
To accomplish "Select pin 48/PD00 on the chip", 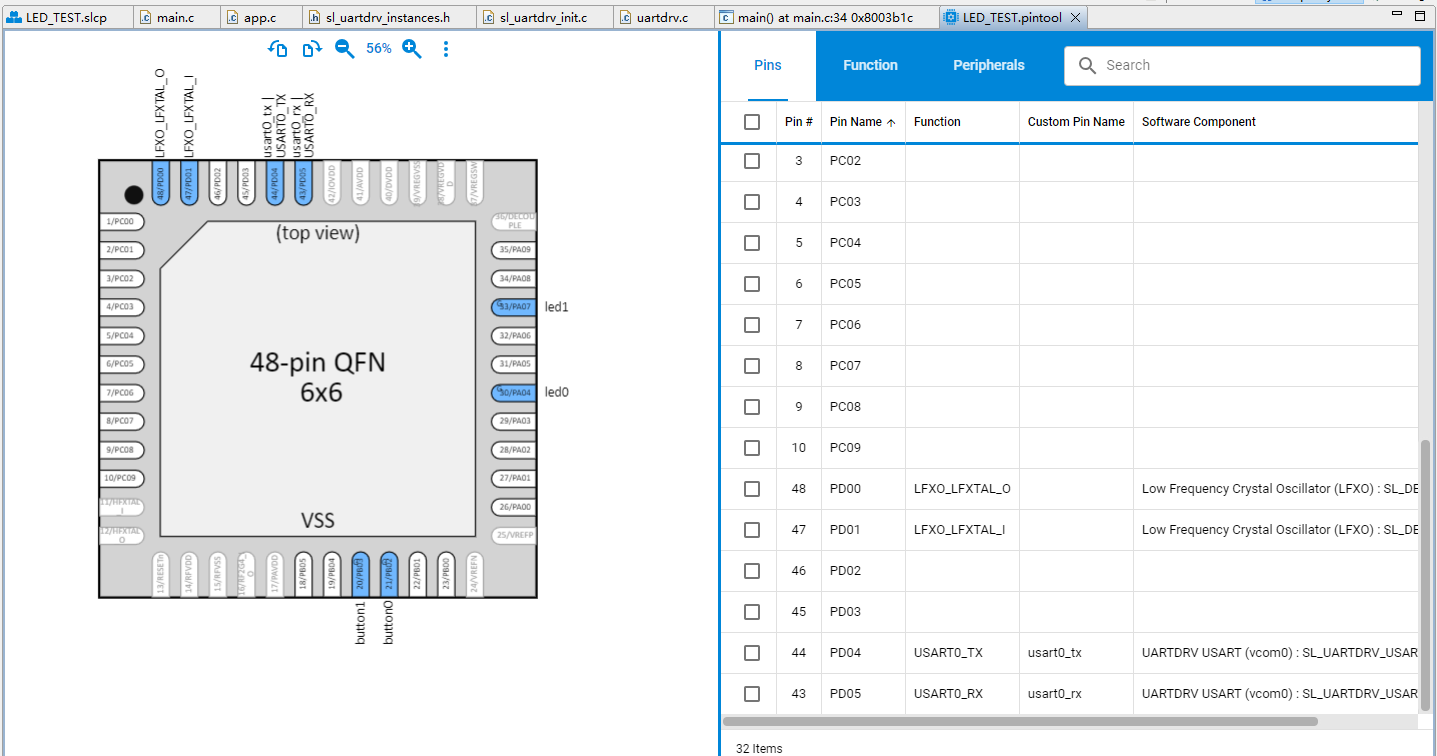I will click(160, 184).
